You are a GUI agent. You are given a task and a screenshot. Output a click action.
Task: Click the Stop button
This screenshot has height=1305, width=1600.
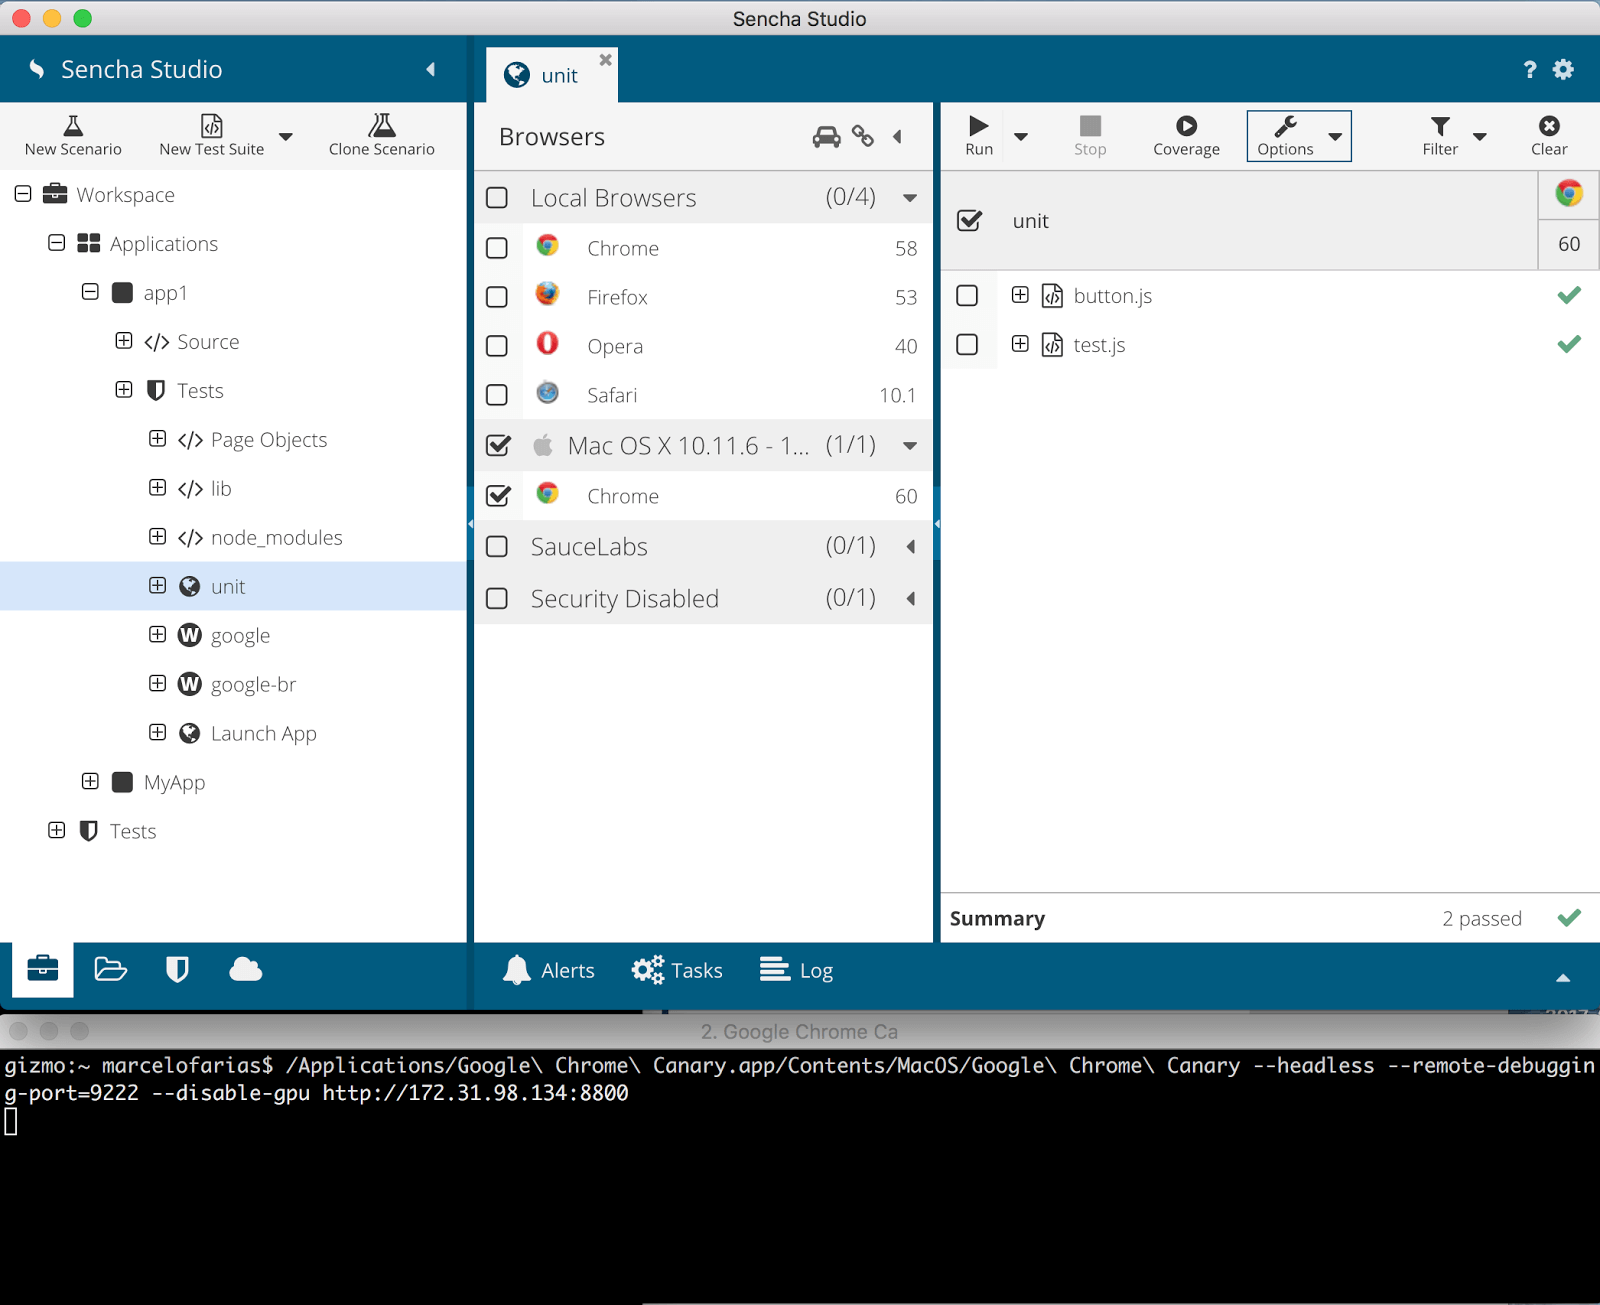point(1090,136)
